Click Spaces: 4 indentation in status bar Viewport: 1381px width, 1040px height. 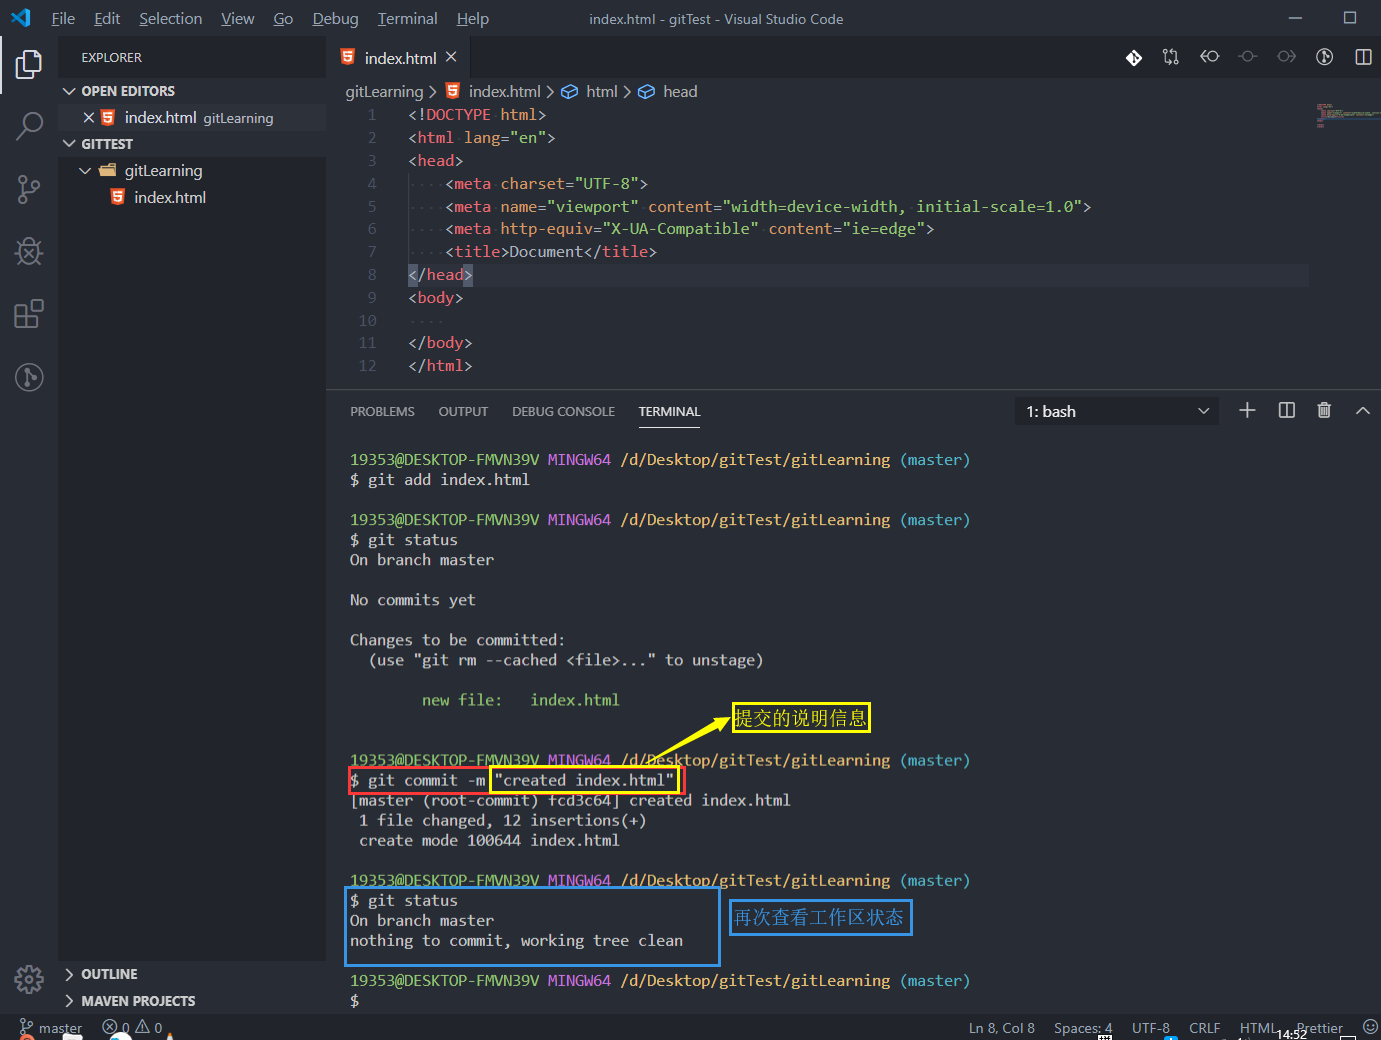(x=1082, y=1028)
